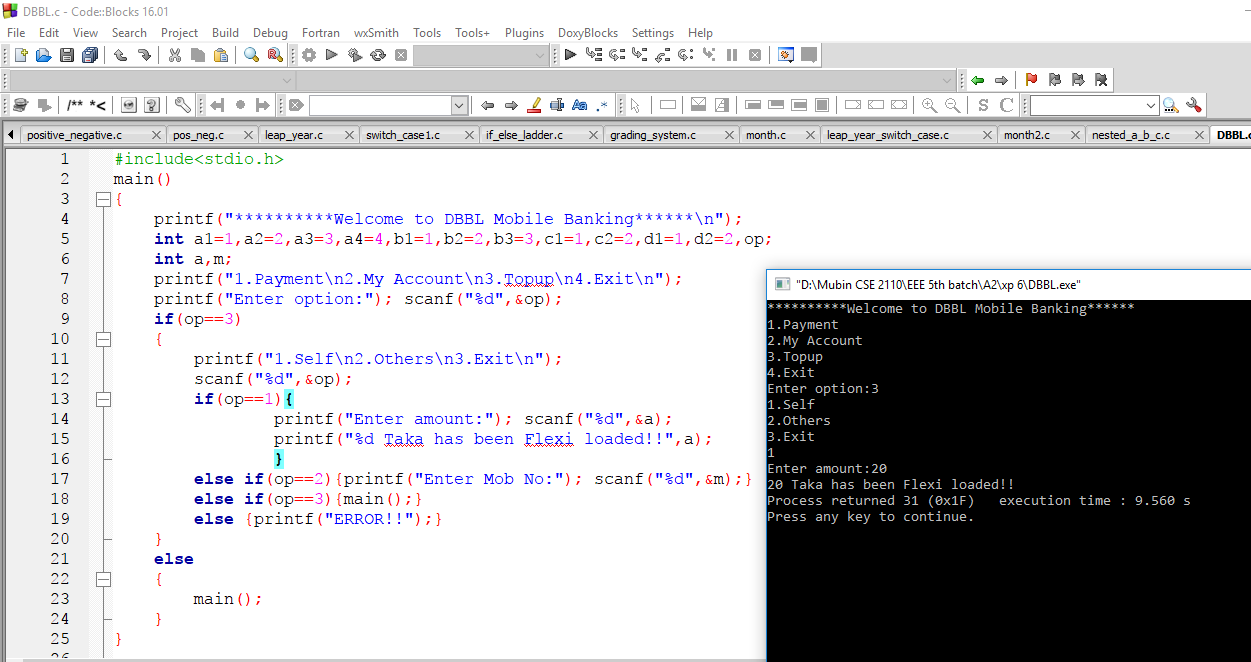Toggle a bookmark with the red flag icon

click(1031, 79)
